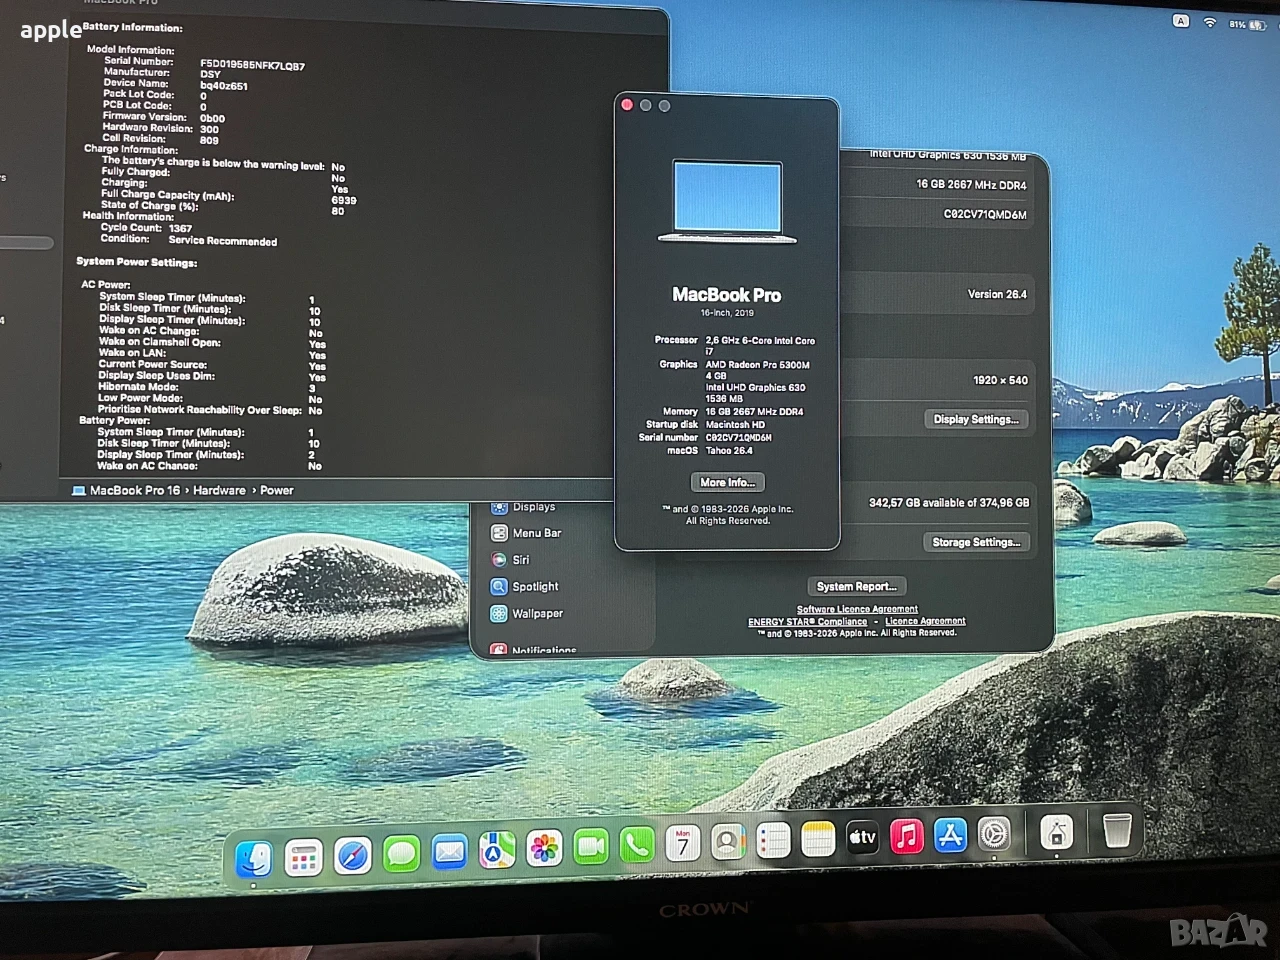1280x960 pixels.
Task: Open the App Store icon
Action: click(950, 834)
